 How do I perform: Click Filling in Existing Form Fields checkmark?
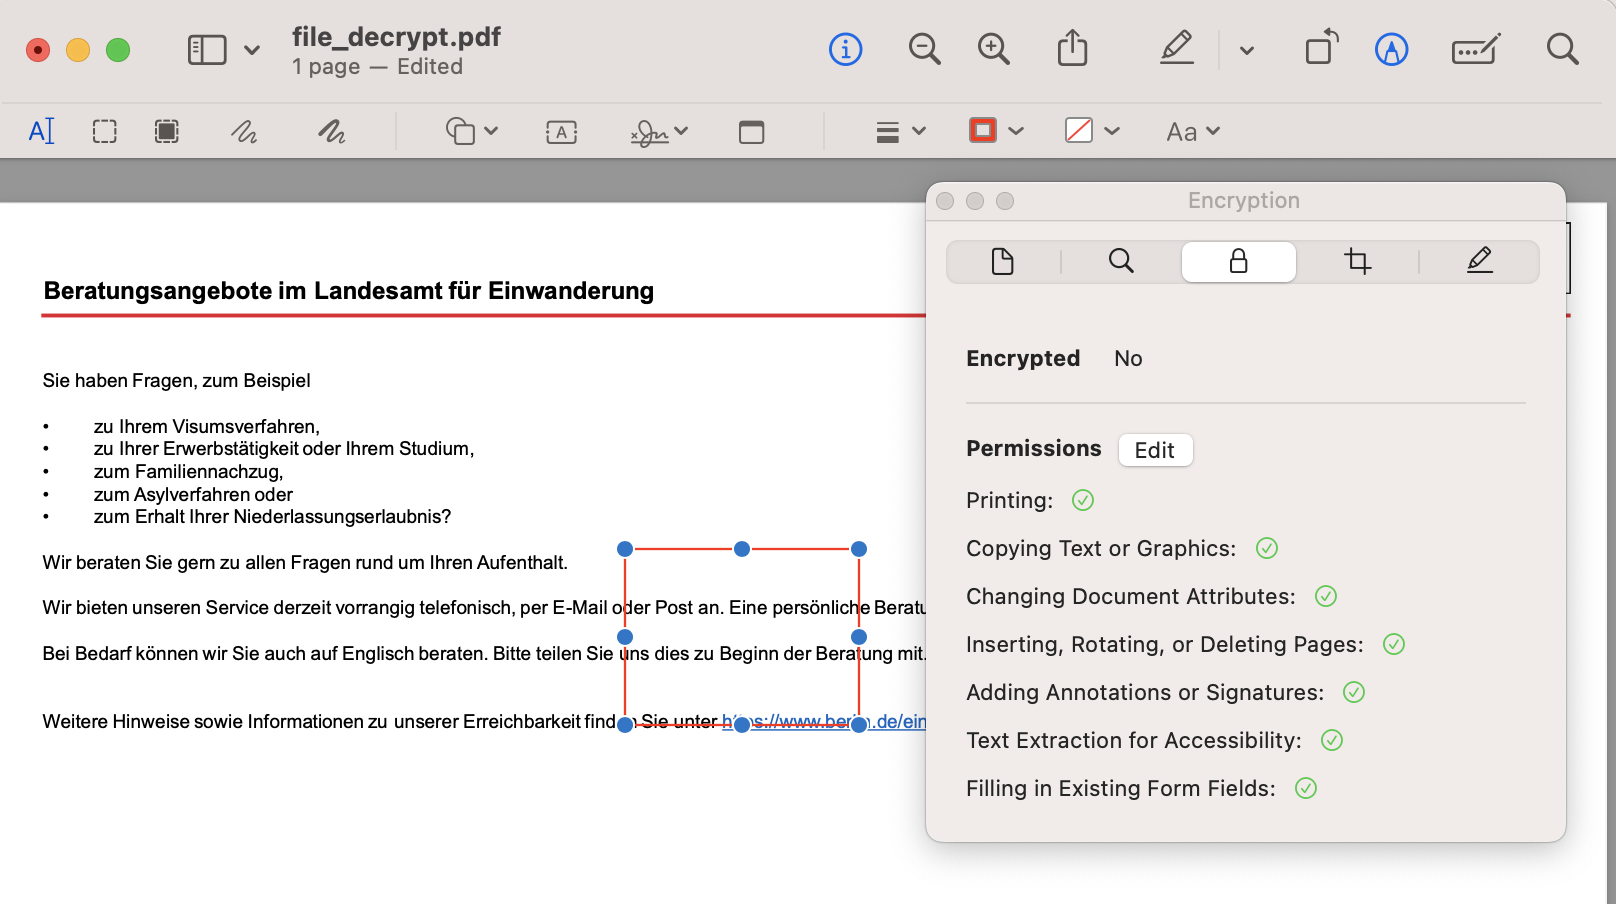1306,788
